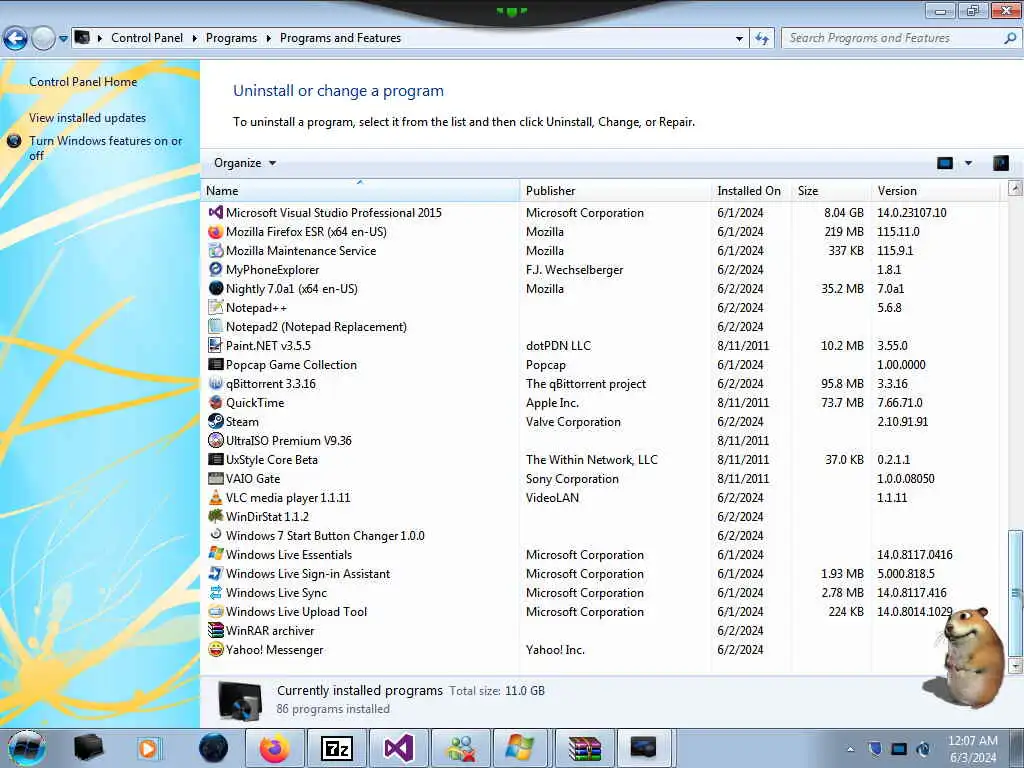Open Visual Studio from the taskbar
1024x768 pixels.
(398, 748)
